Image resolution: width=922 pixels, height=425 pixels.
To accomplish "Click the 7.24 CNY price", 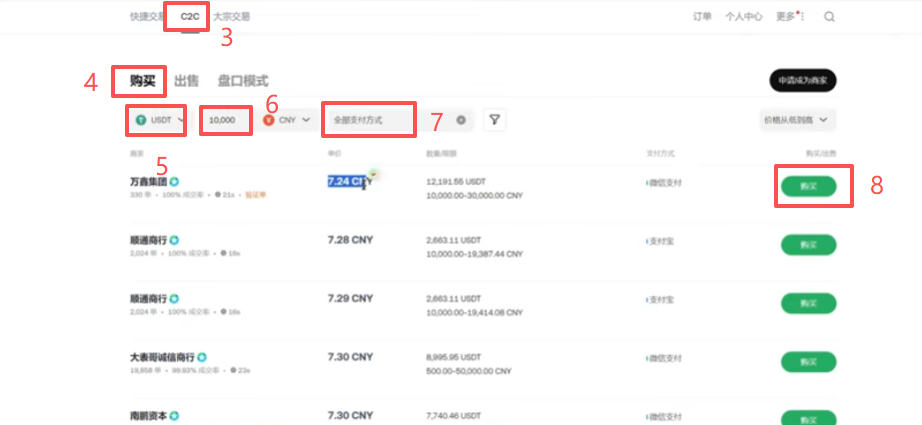I will coord(350,182).
